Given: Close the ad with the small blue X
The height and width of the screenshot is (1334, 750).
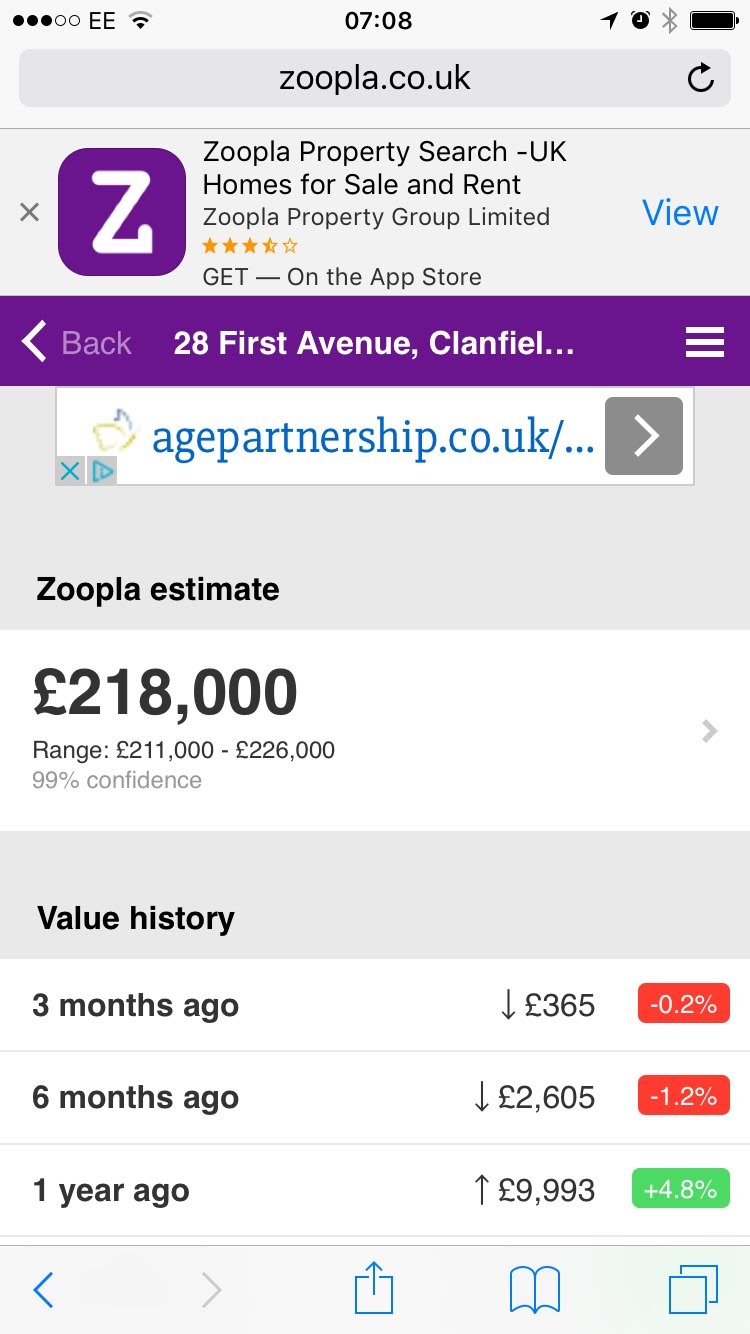Looking at the screenshot, I should tap(69, 471).
